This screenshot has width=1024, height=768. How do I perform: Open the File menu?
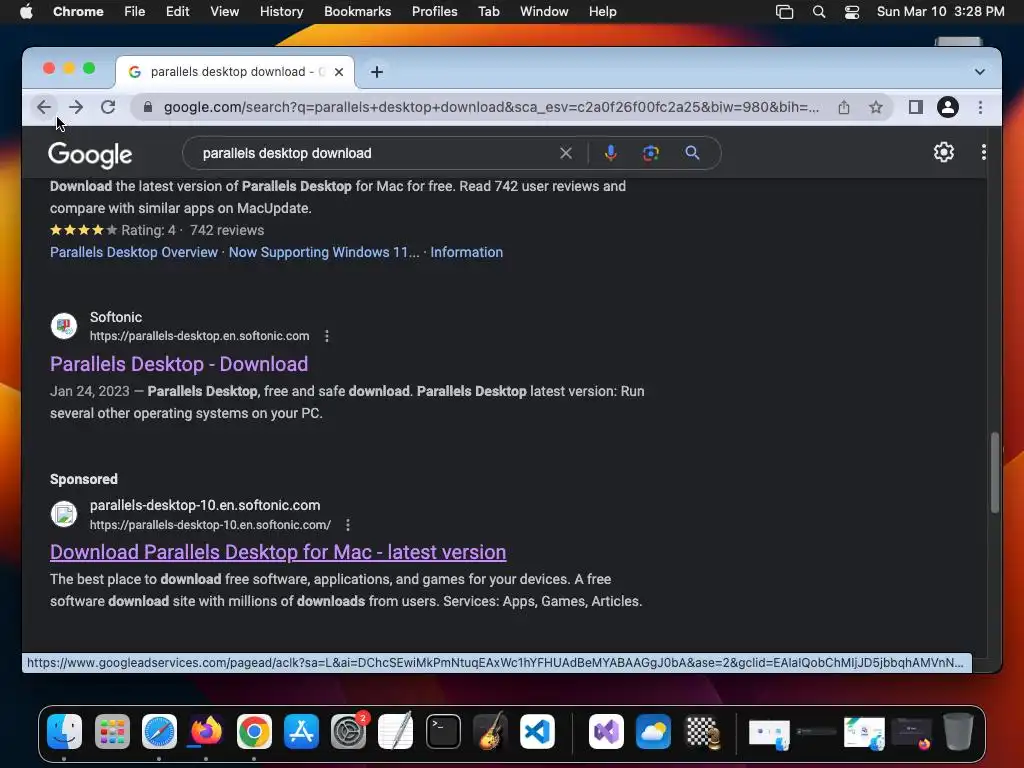[x=135, y=12]
